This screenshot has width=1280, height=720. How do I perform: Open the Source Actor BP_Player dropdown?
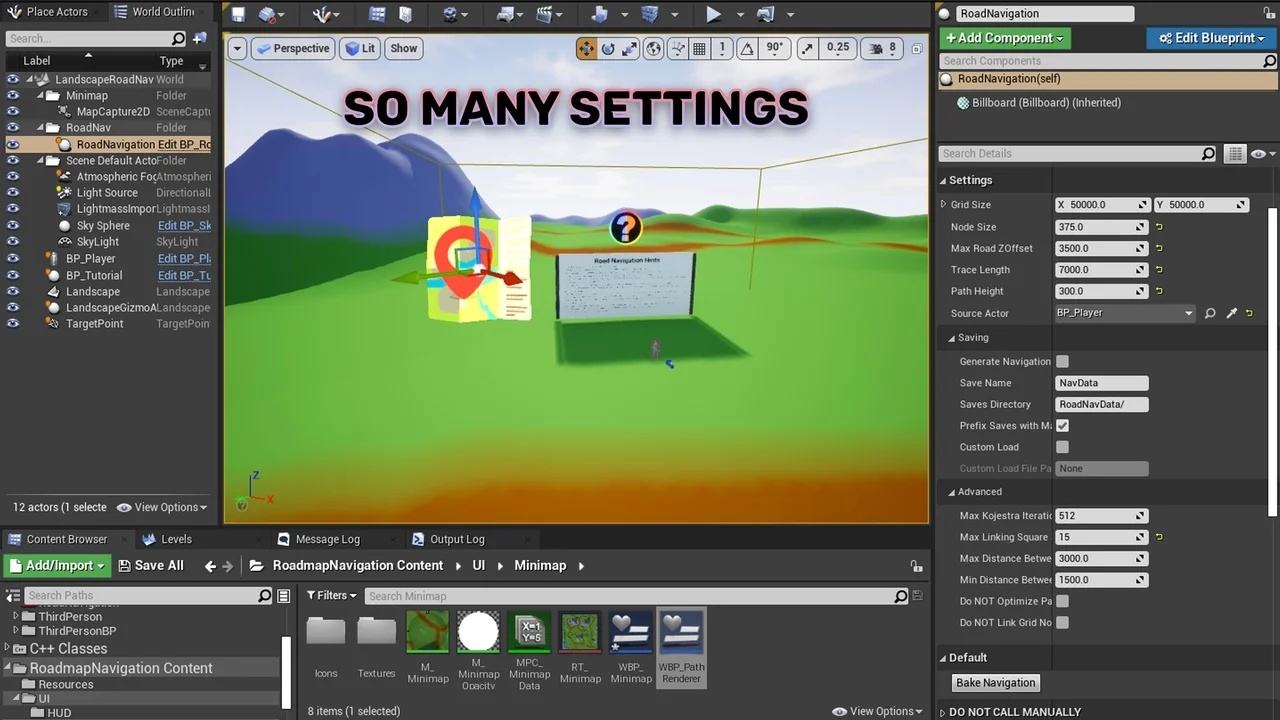(1125, 313)
